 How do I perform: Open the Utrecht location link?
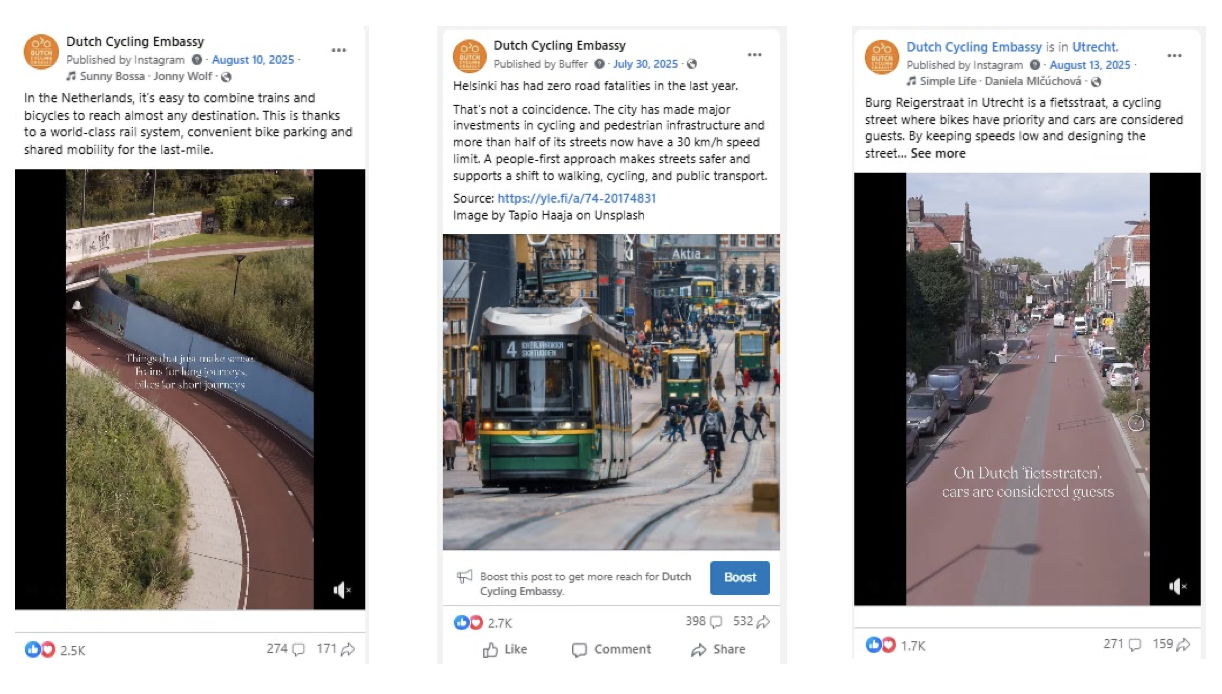point(1095,47)
